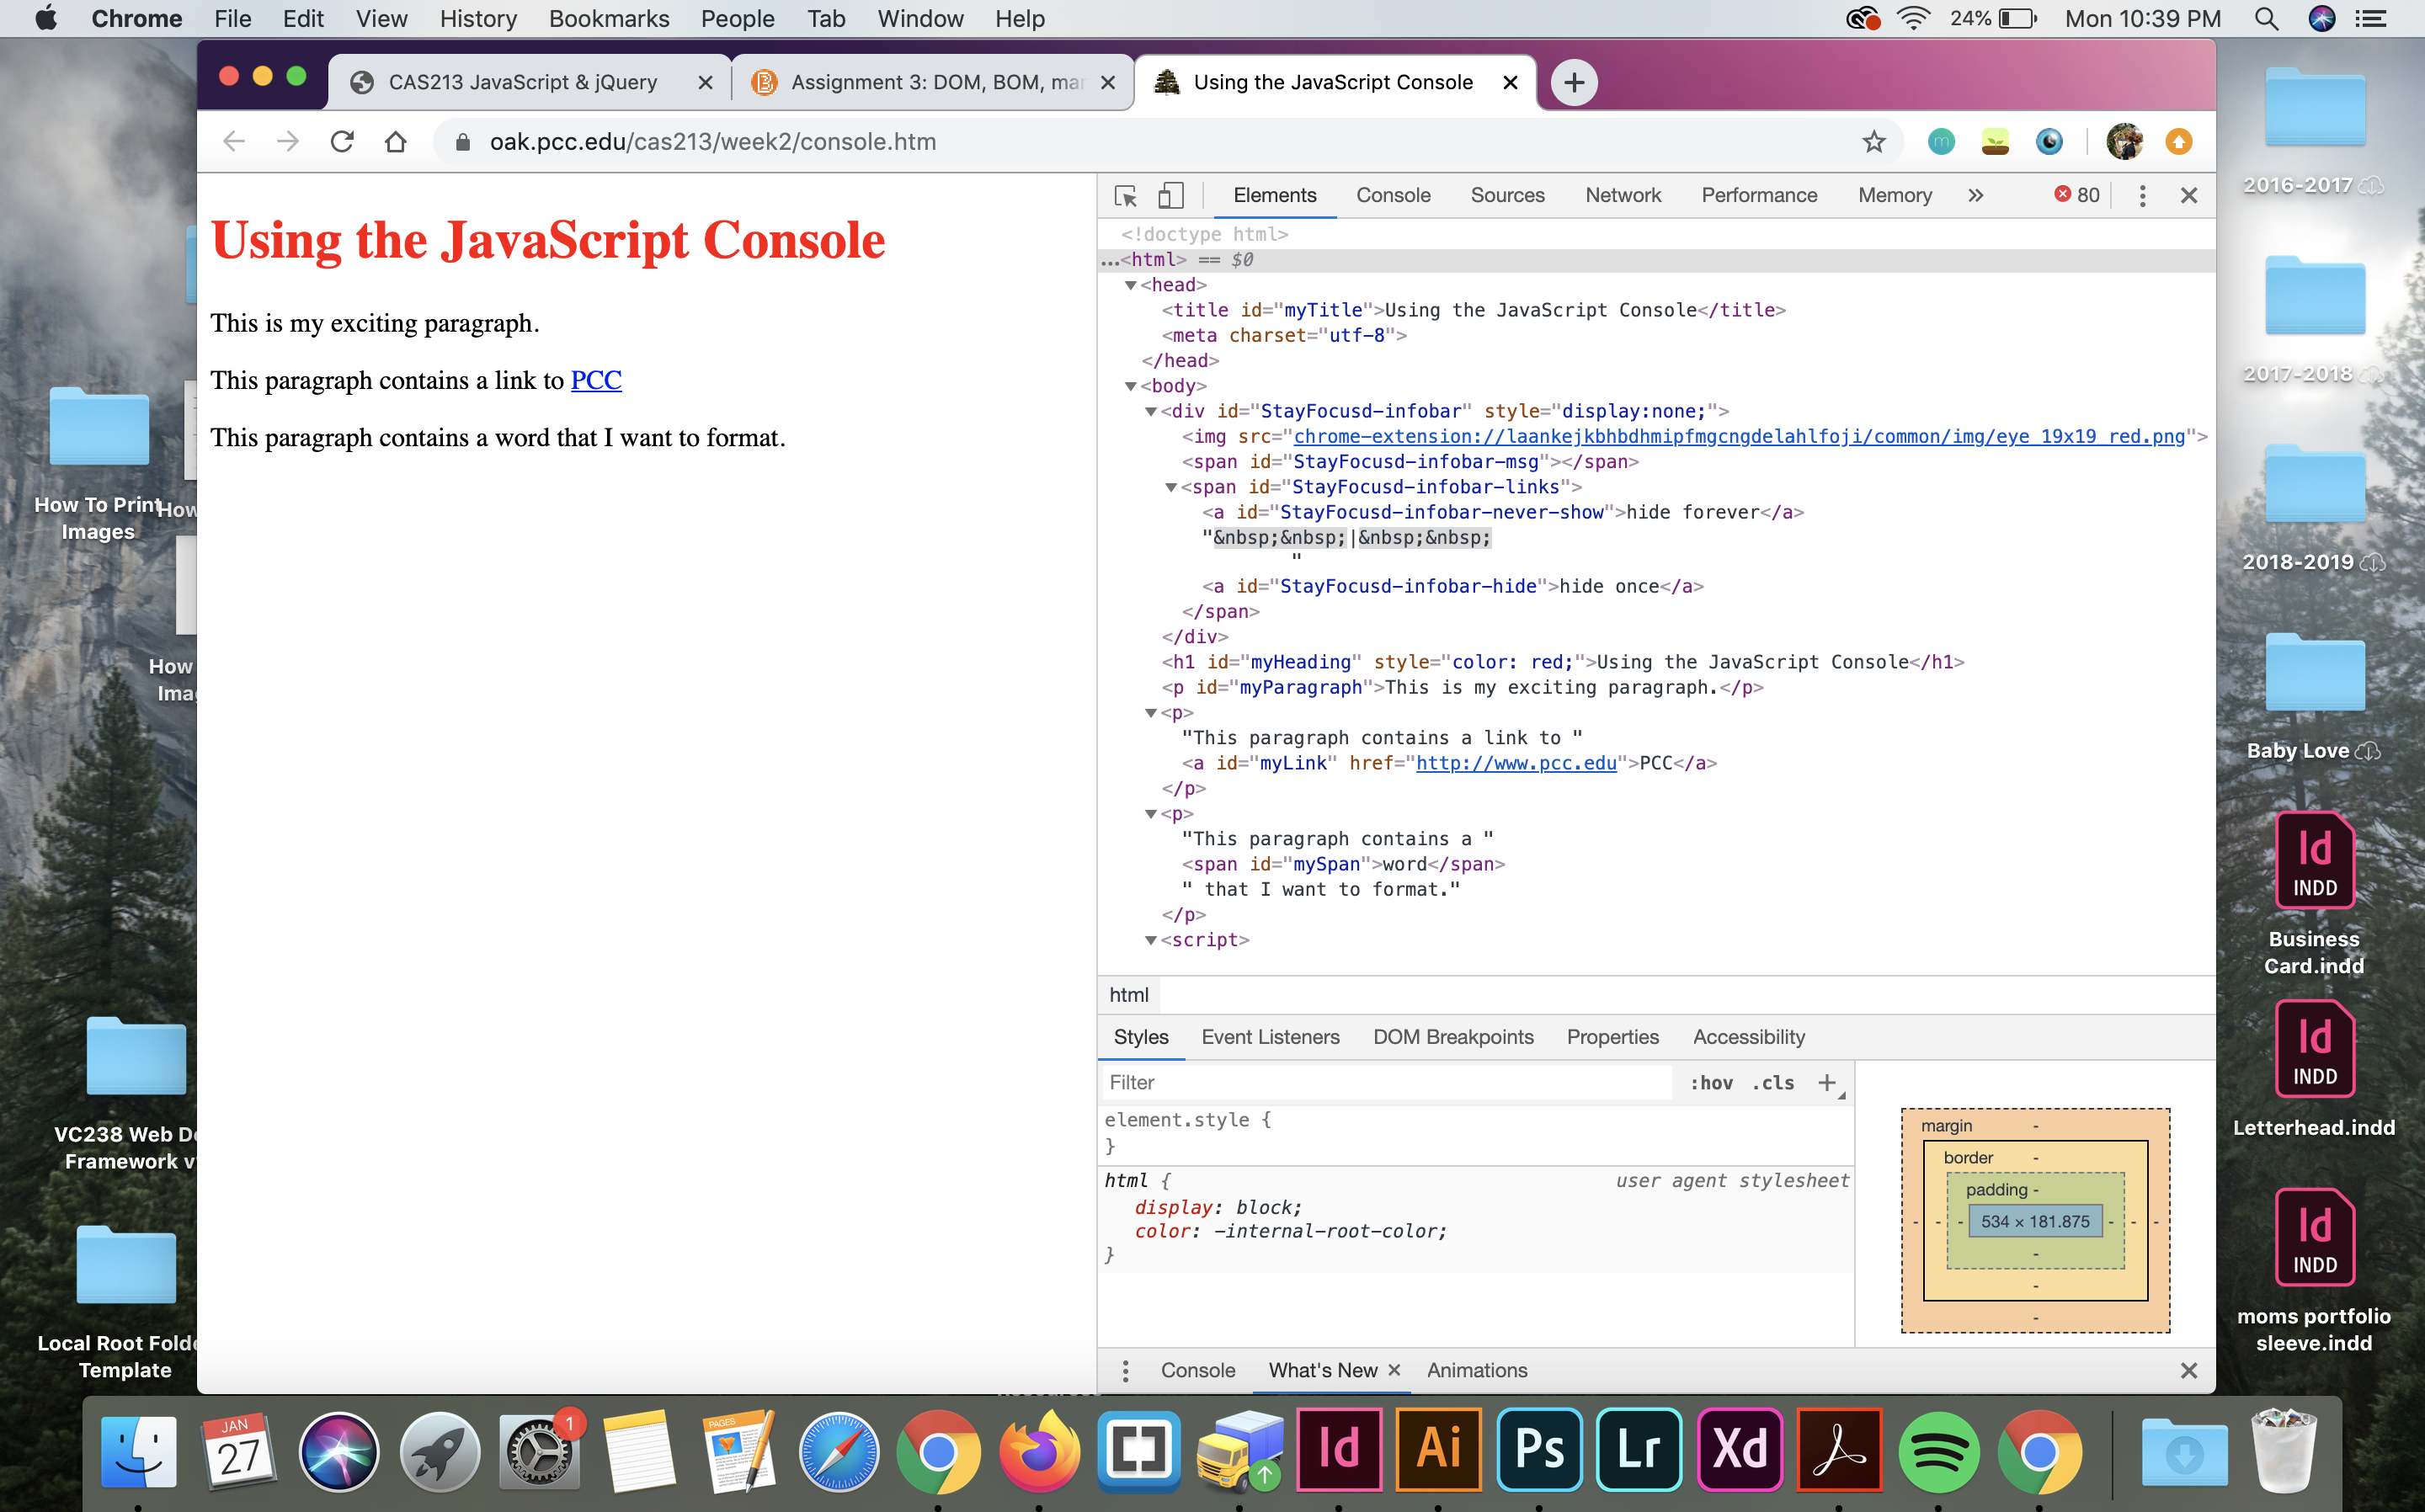Open new tab with plus button
The width and height of the screenshot is (2425, 1512).
click(1573, 83)
